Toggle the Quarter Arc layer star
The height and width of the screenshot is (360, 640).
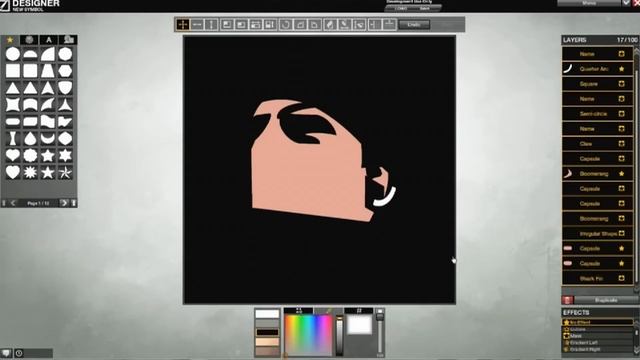tap(621, 69)
